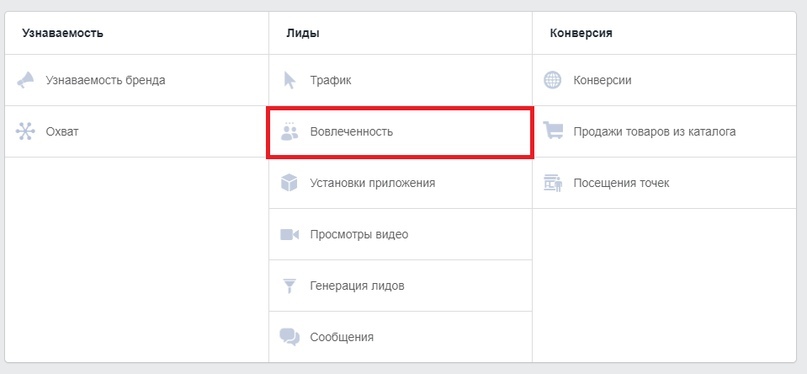
Task: Choose Установки приложения option
Action: (373, 183)
